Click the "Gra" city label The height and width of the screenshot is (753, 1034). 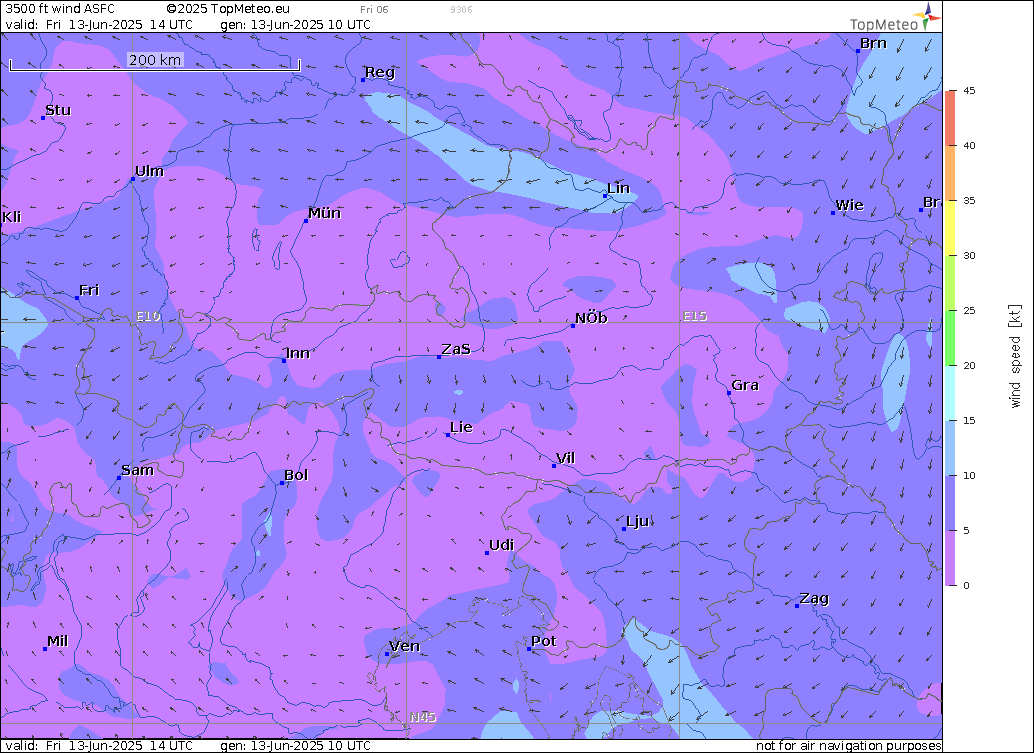[745, 385]
